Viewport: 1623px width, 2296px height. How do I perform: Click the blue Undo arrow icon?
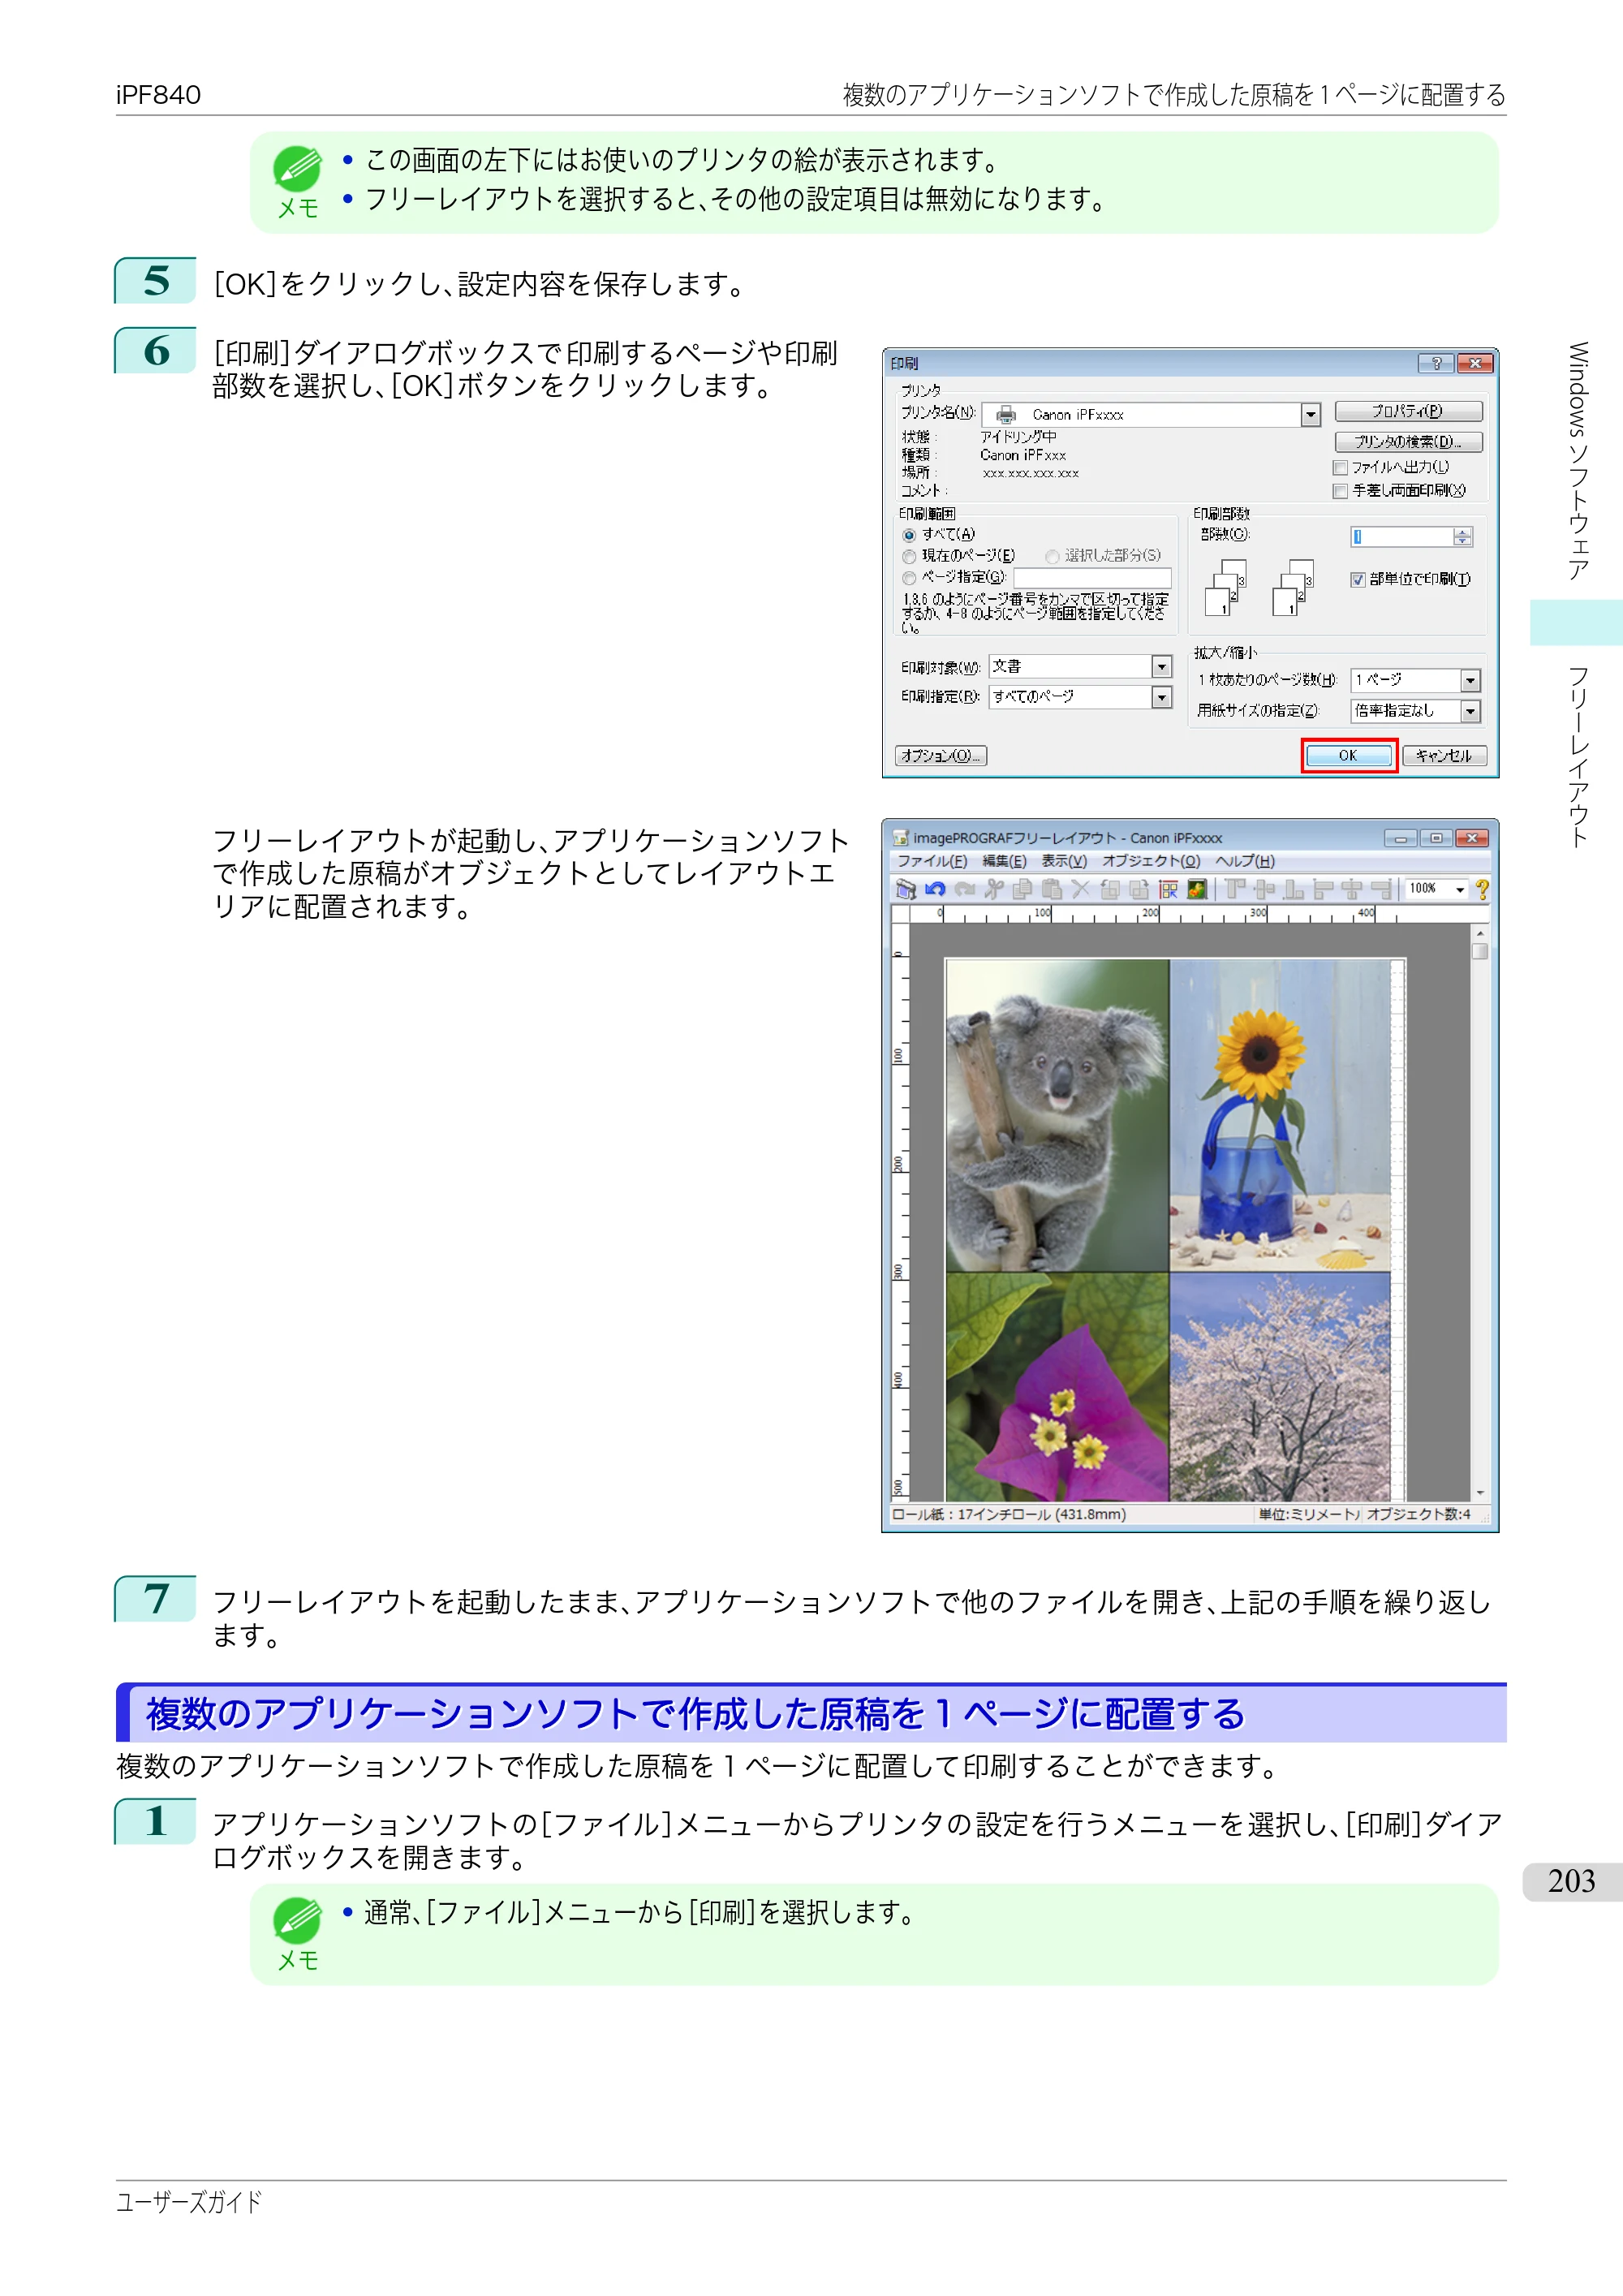point(936,889)
